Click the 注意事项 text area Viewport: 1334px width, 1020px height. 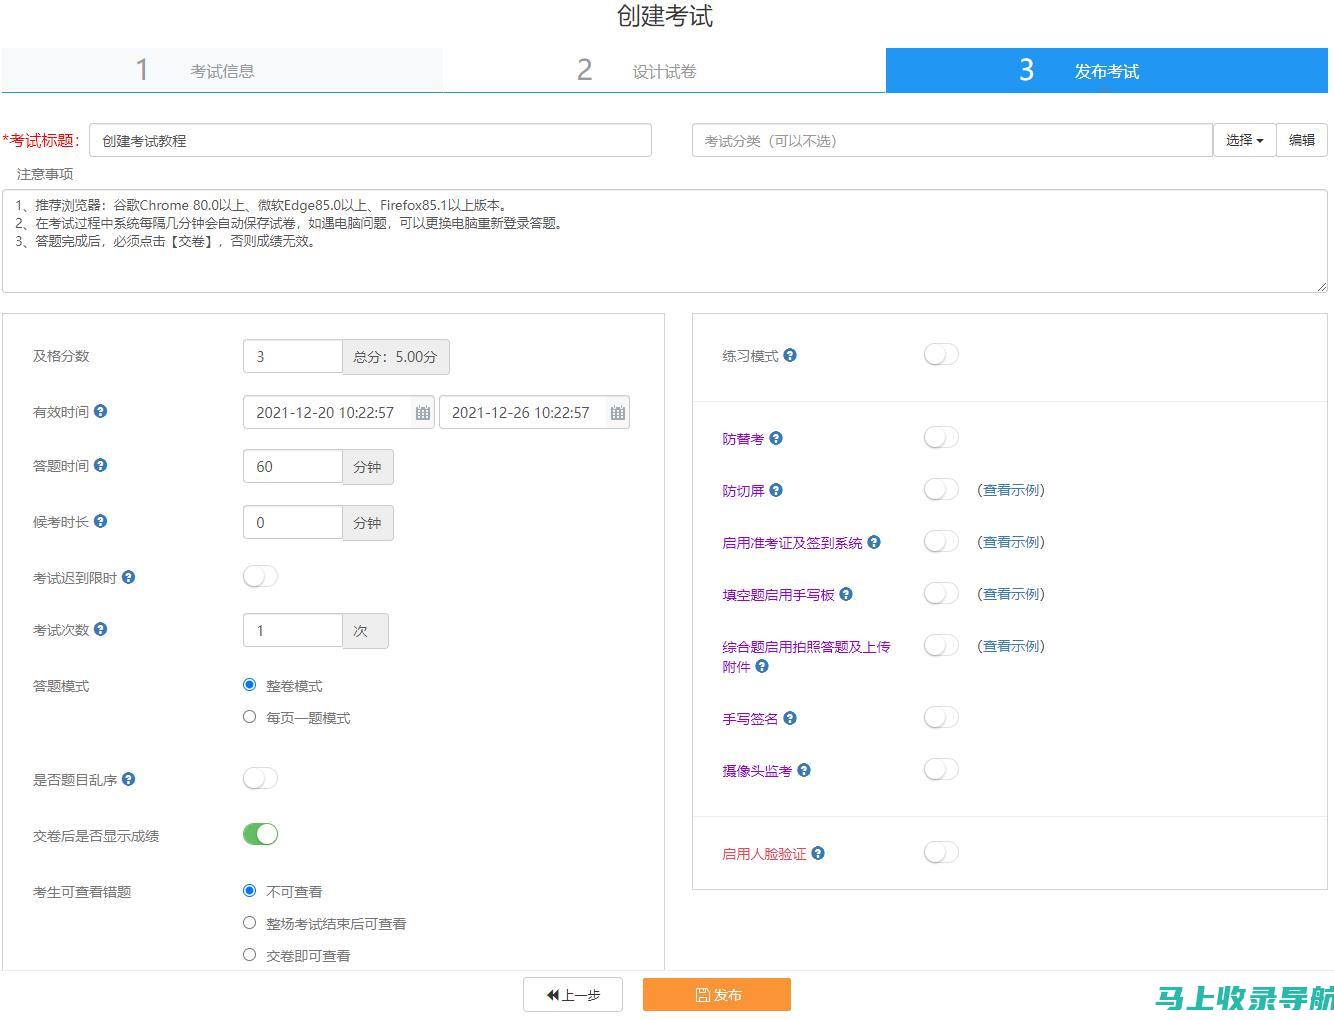coord(665,241)
